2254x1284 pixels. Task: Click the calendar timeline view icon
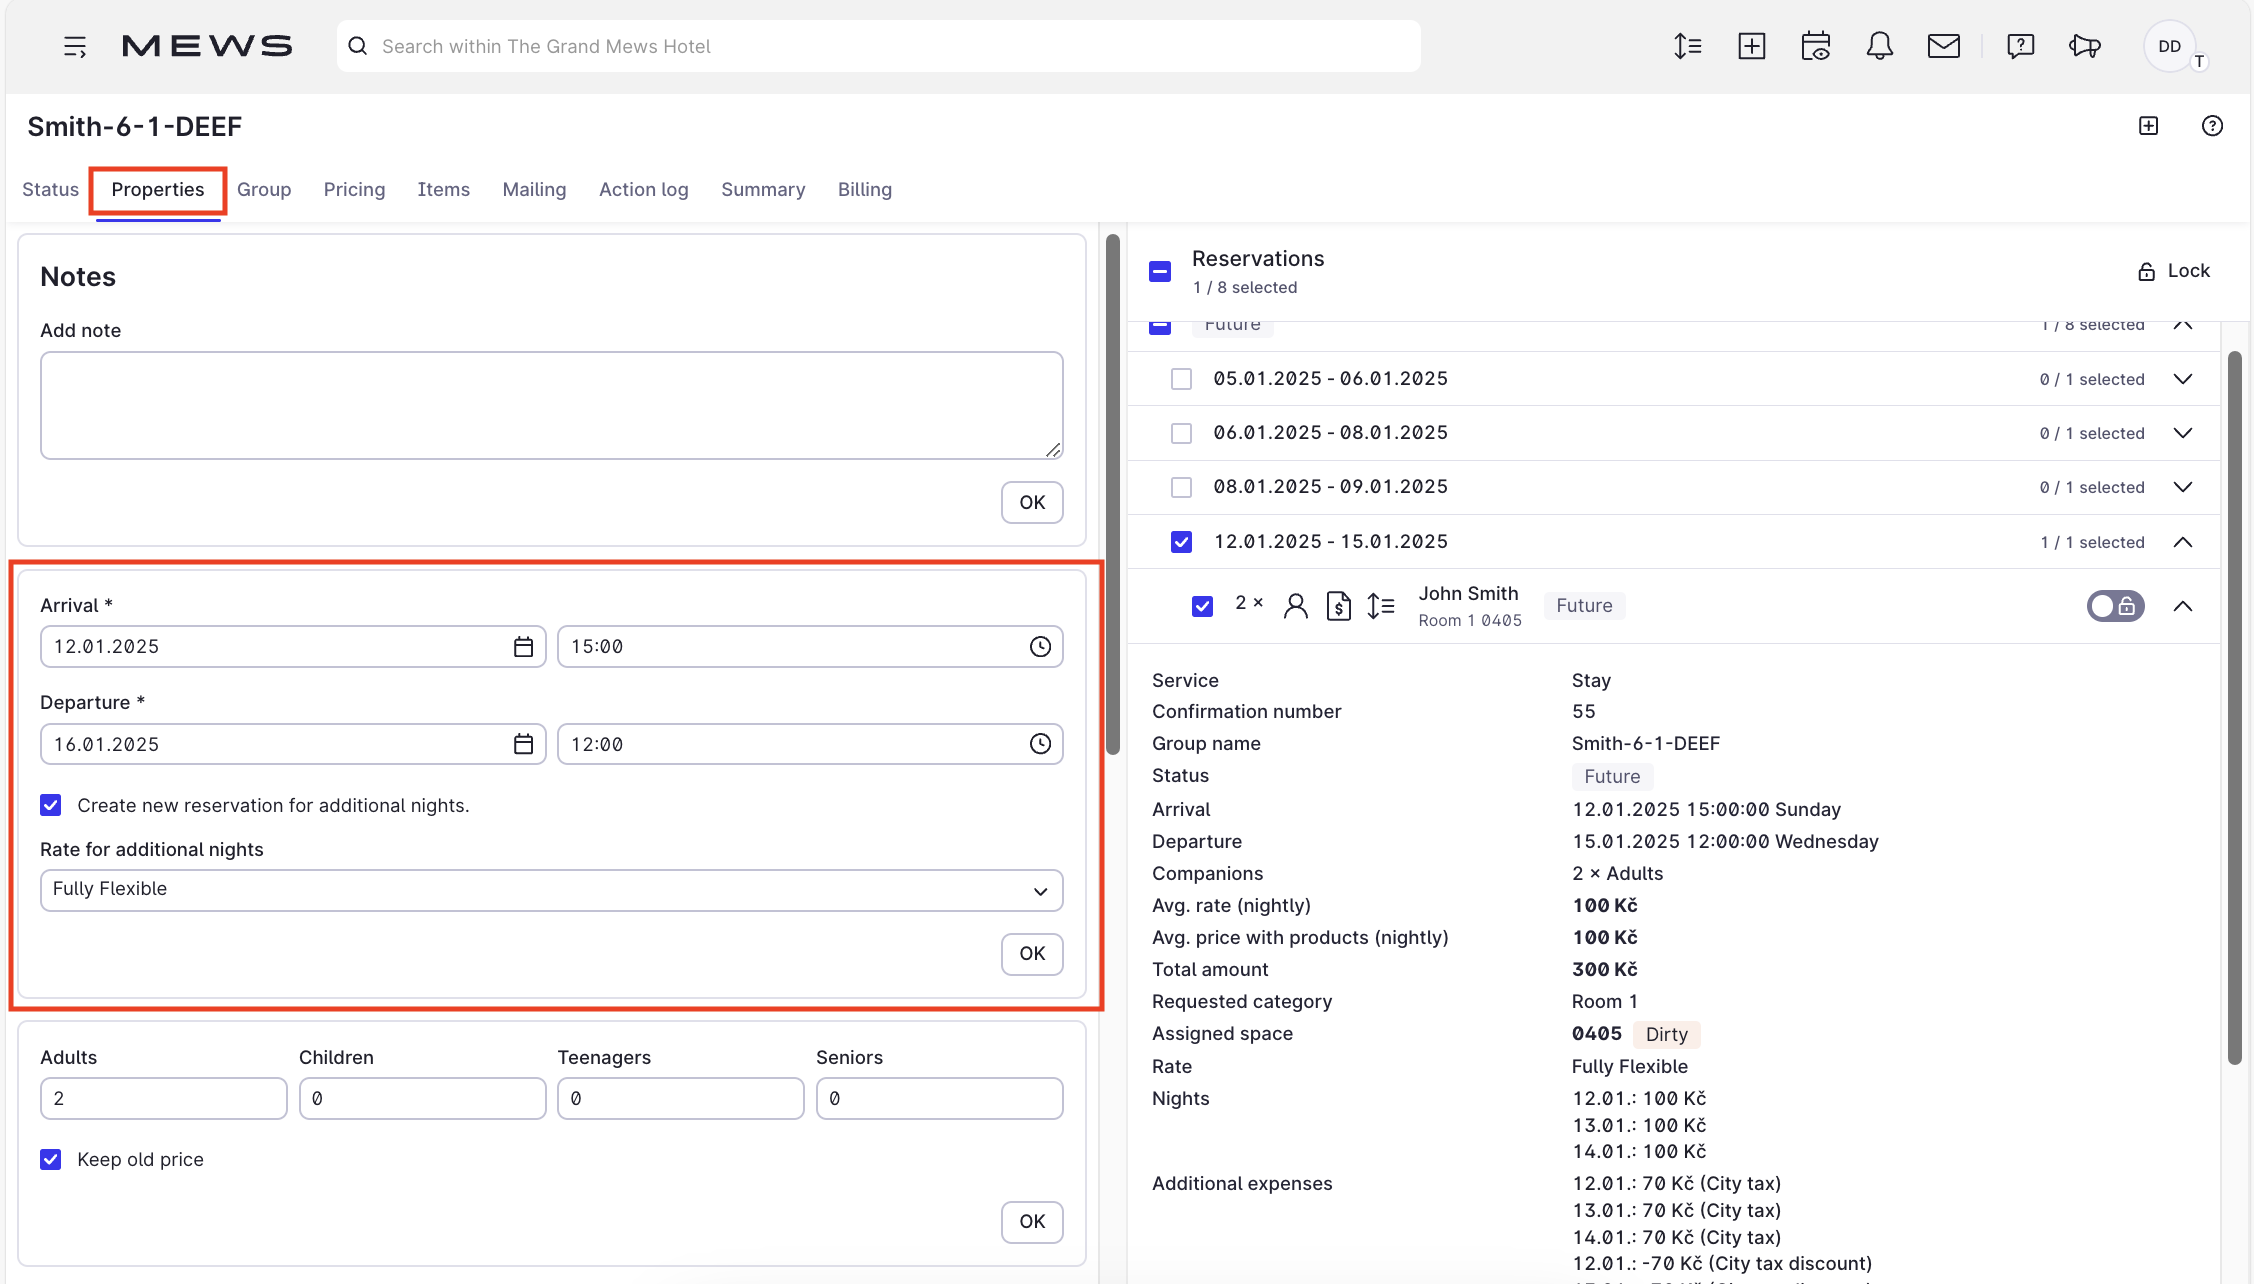(1815, 45)
